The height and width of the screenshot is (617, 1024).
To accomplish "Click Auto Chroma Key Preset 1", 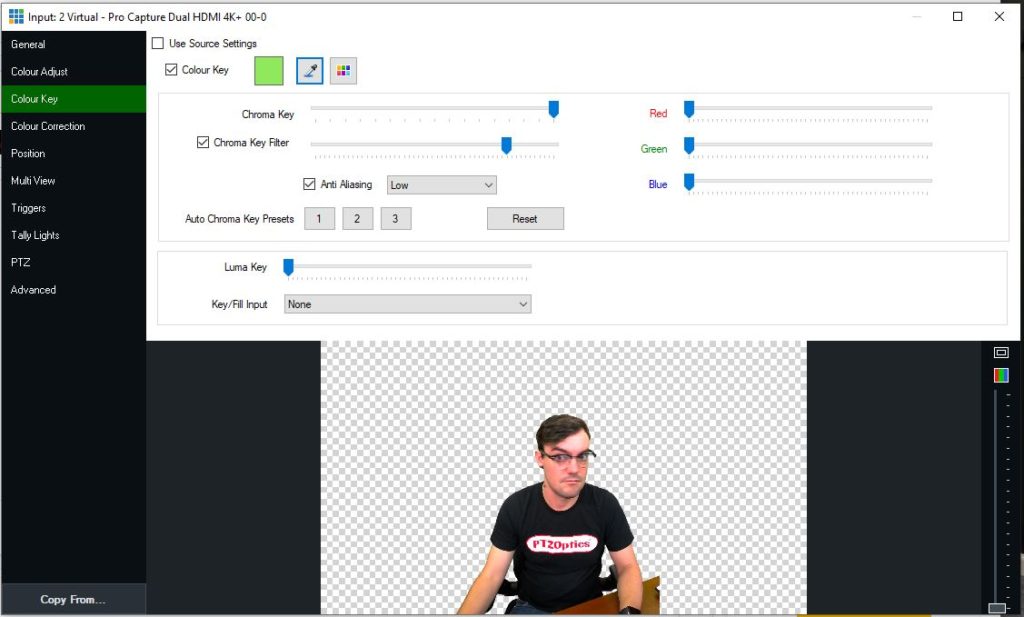I will (319, 218).
